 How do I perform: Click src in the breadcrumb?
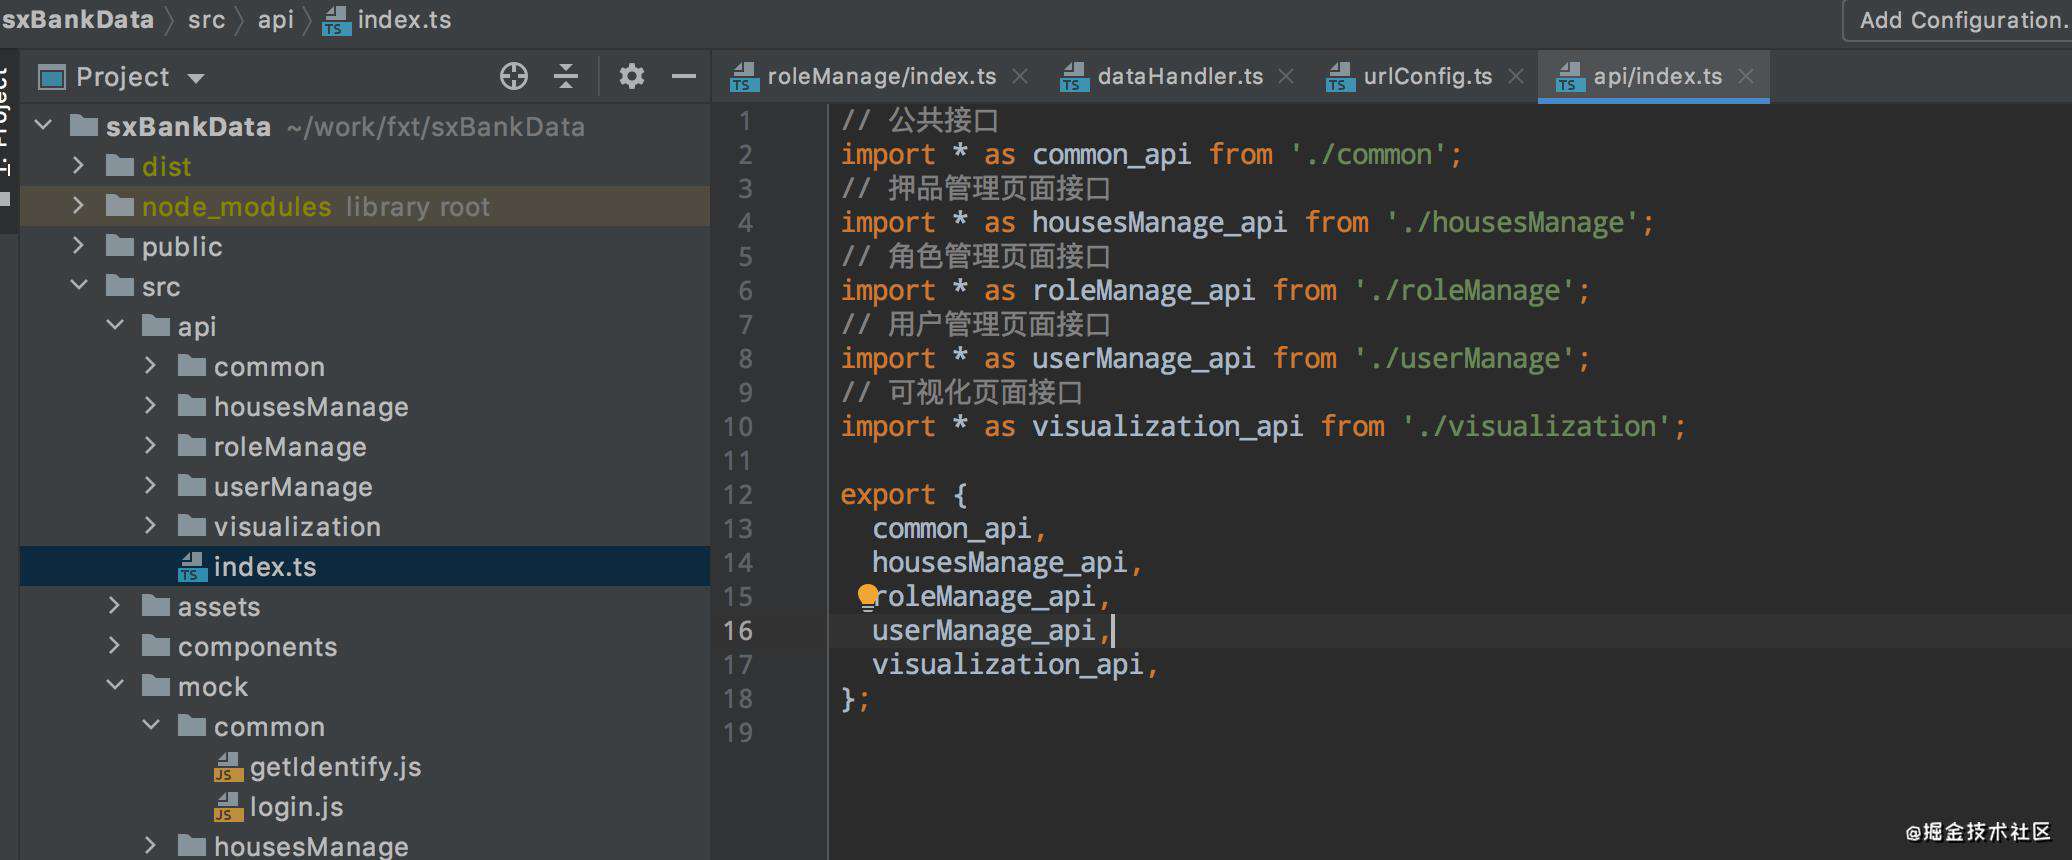[206, 20]
